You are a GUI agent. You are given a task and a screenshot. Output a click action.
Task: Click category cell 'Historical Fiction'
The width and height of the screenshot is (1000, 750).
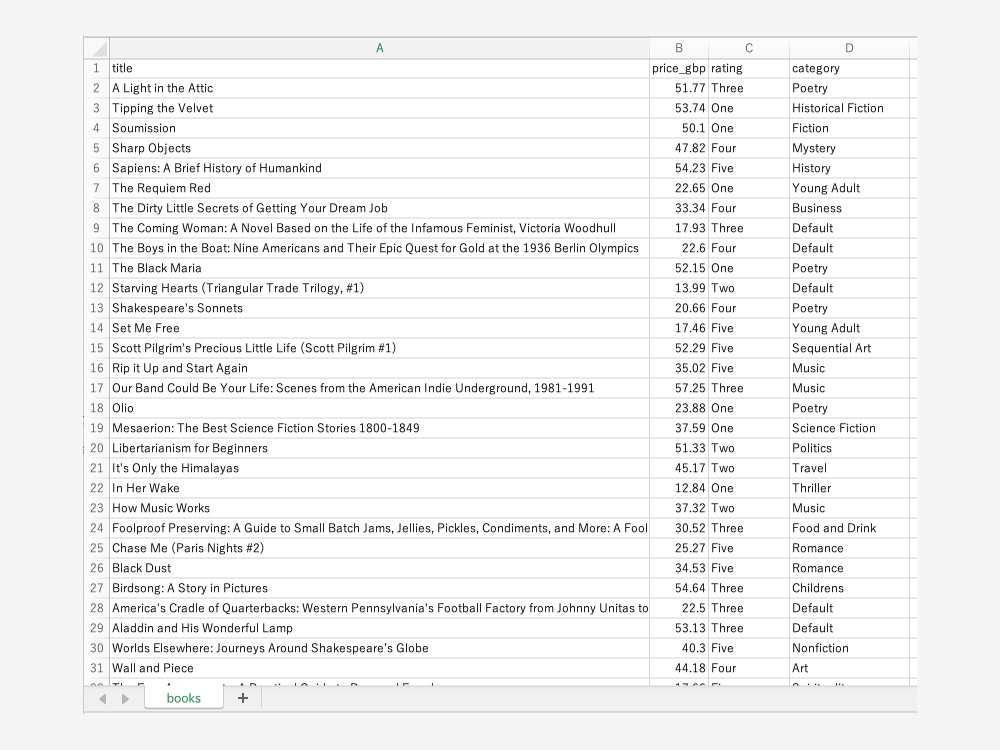click(849, 108)
